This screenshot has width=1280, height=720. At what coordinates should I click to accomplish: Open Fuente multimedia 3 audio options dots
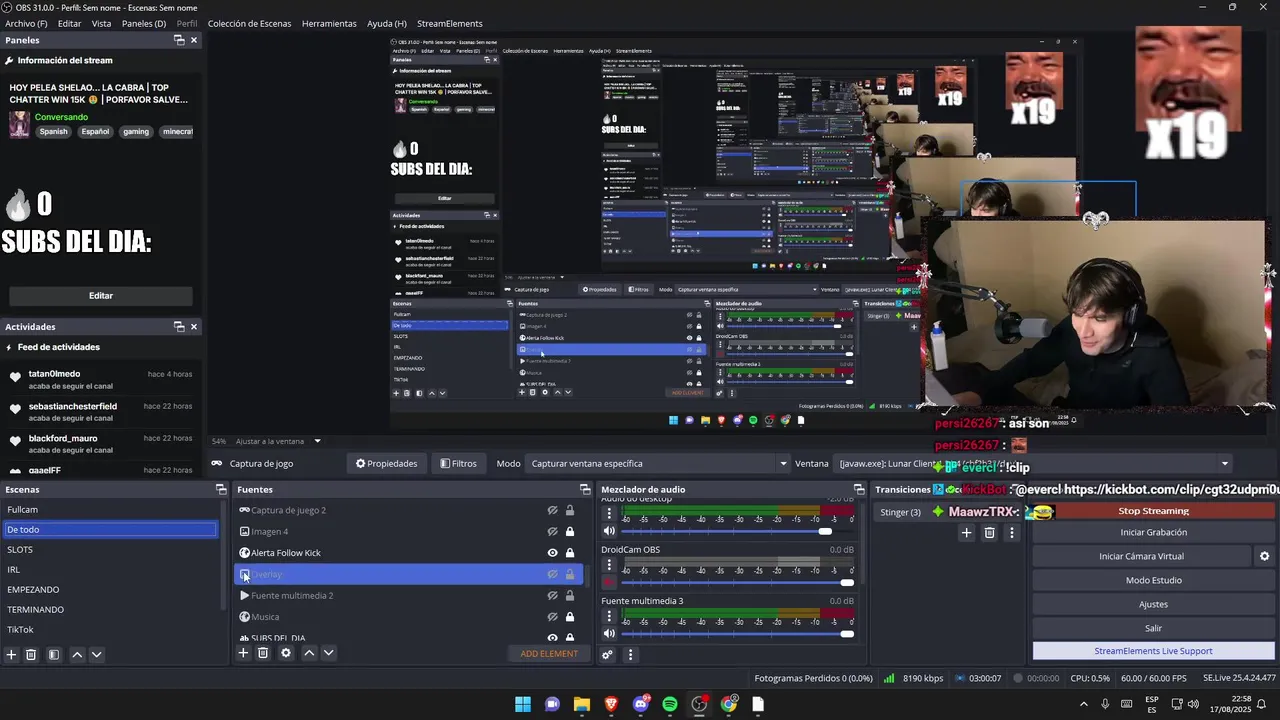[609, 617]
